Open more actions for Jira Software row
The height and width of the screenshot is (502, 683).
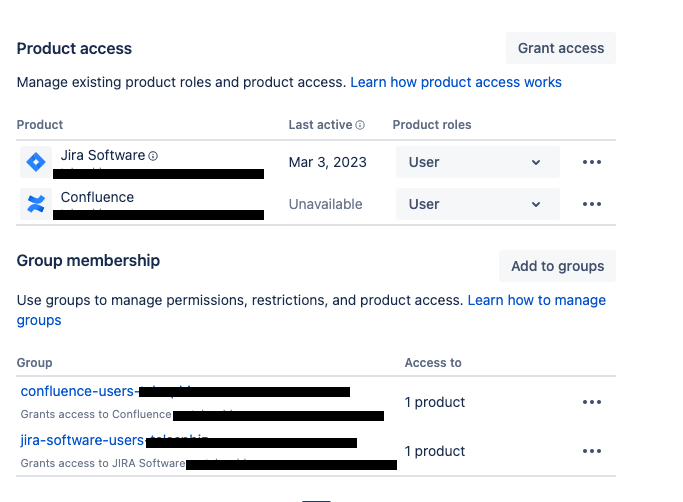(592, 162)
